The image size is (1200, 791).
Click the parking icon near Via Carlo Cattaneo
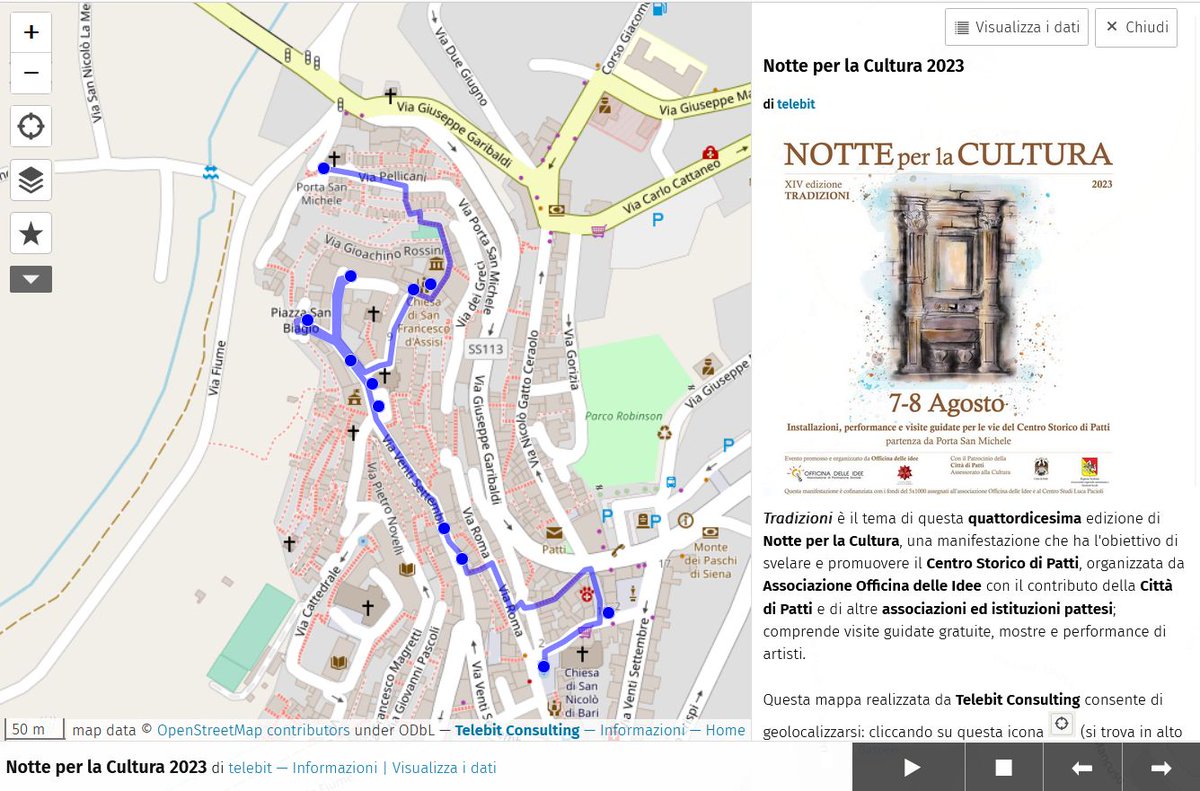click(657, 220)
